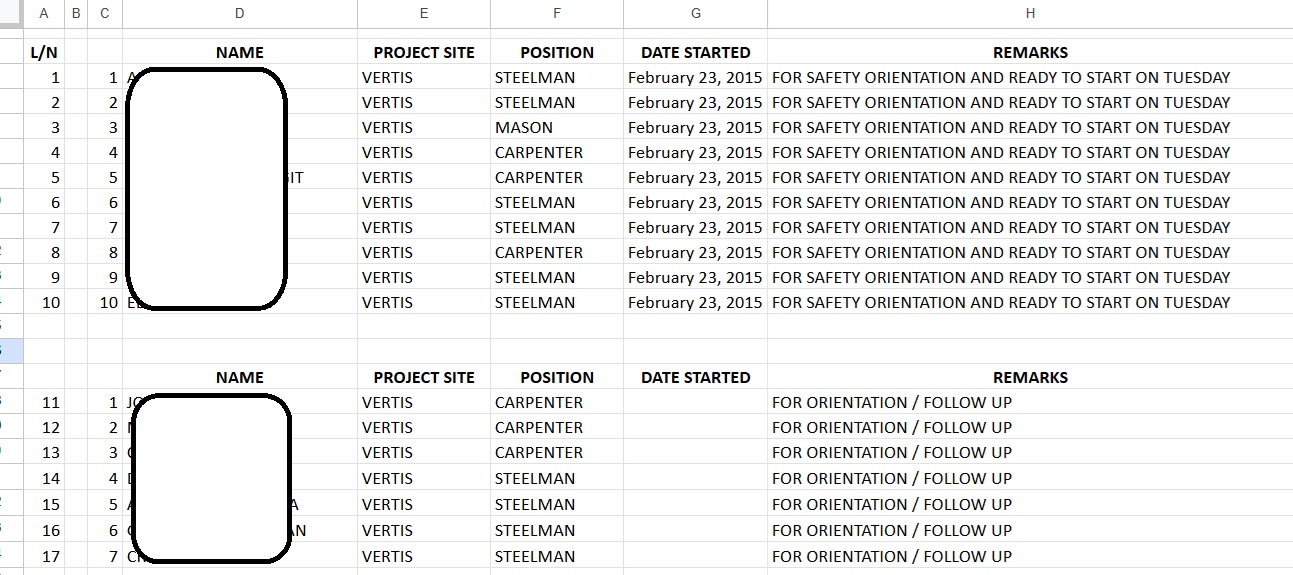Select the column E header
This screenshot has width=1293, height=575.
click(x=424, y=13)
